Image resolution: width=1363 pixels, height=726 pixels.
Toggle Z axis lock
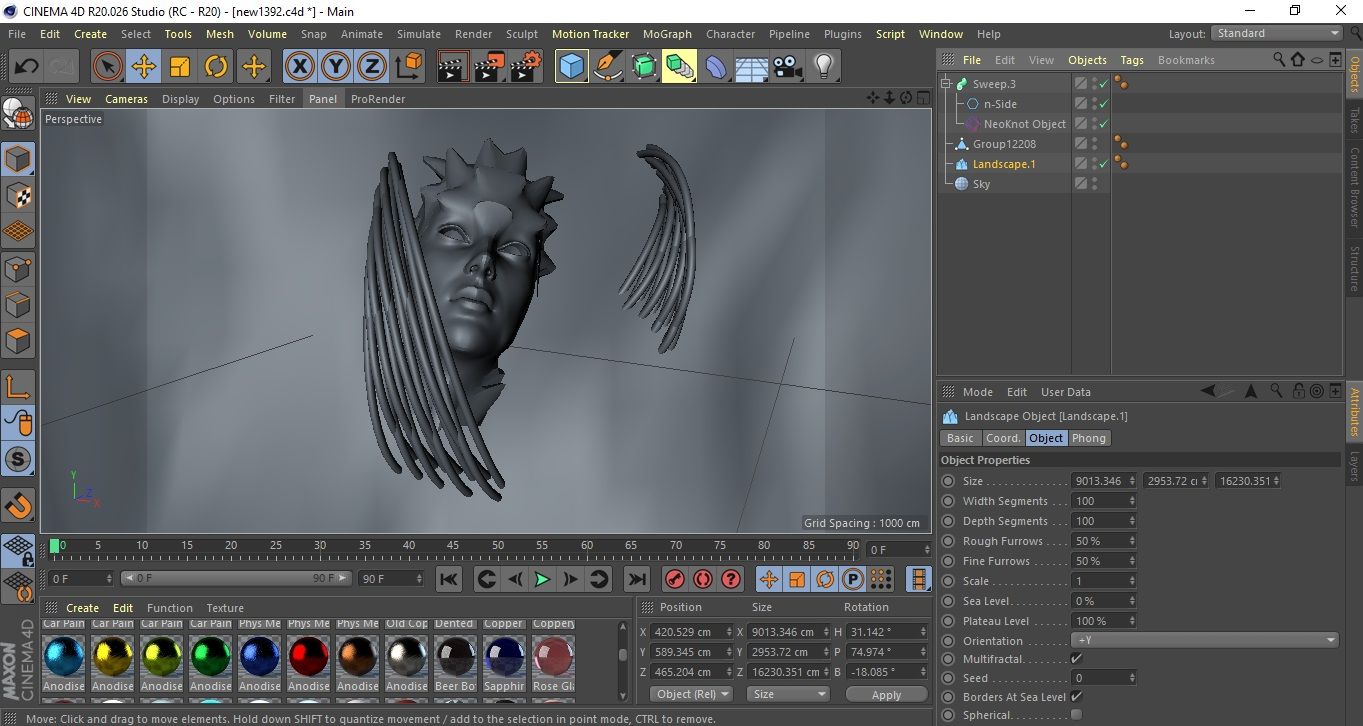point(371,67)
